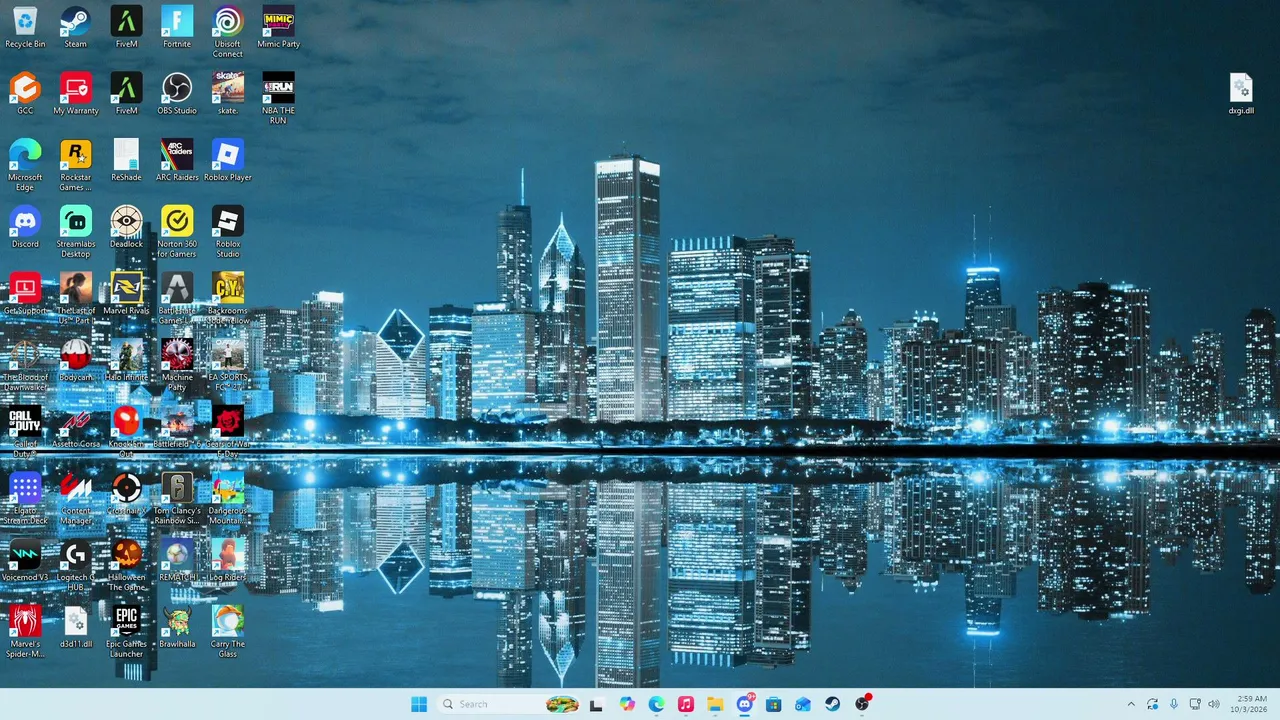
Task: Click the microphone icon in the system tray
Action: (x=1174, y=704)
